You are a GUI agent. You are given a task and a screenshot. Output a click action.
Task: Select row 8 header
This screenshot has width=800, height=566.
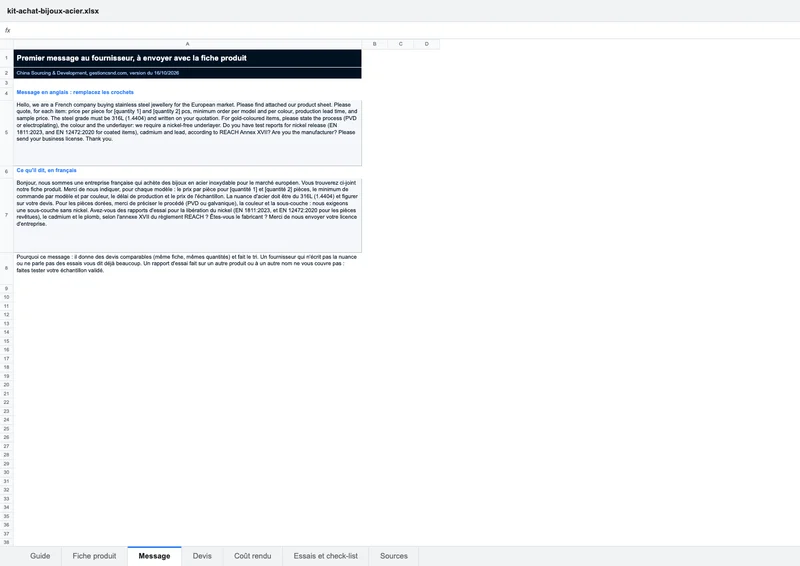[7, 268]
